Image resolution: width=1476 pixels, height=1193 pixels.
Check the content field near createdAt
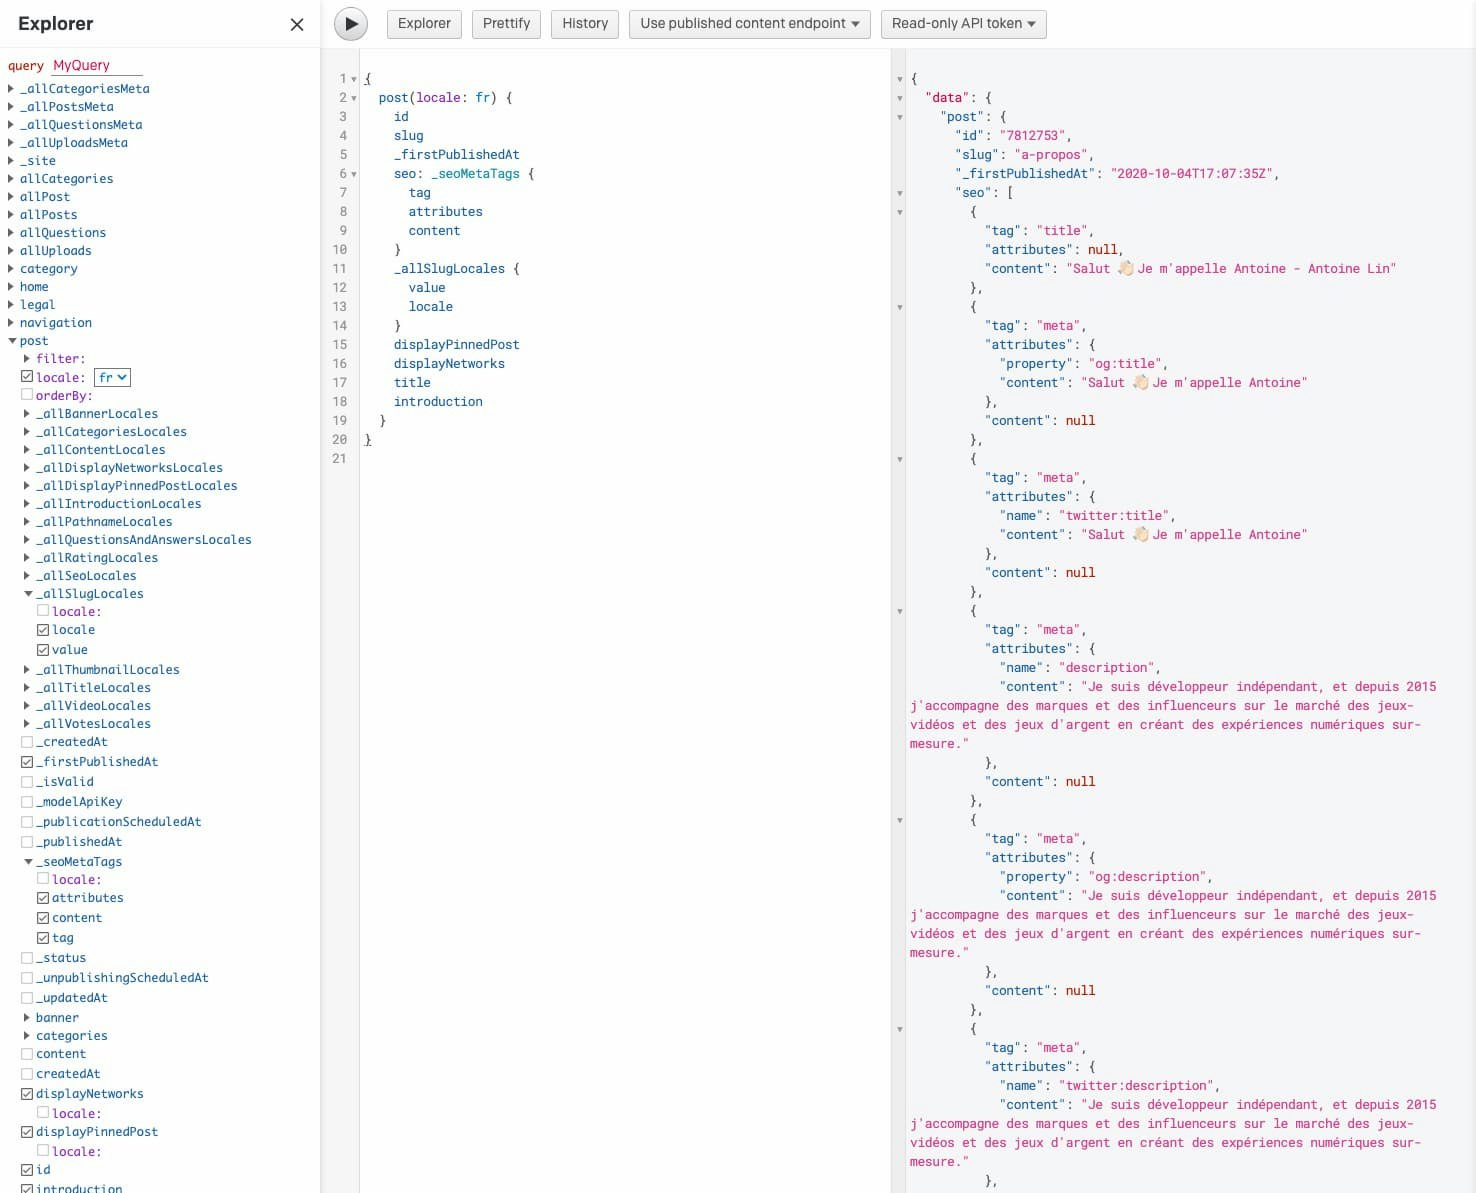[x=27, y=1054]
